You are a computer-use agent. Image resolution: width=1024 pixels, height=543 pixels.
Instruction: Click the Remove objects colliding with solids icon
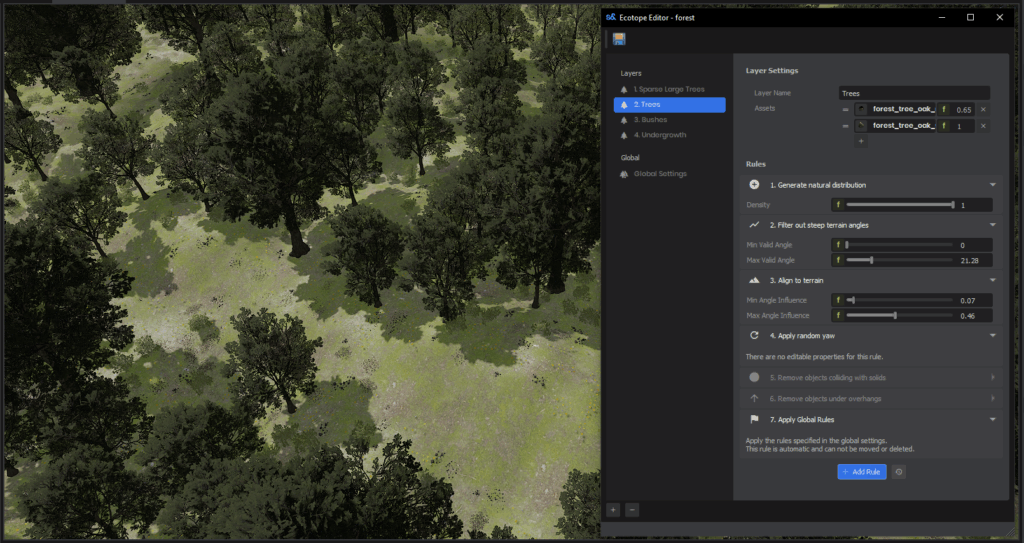click(754, 377)
